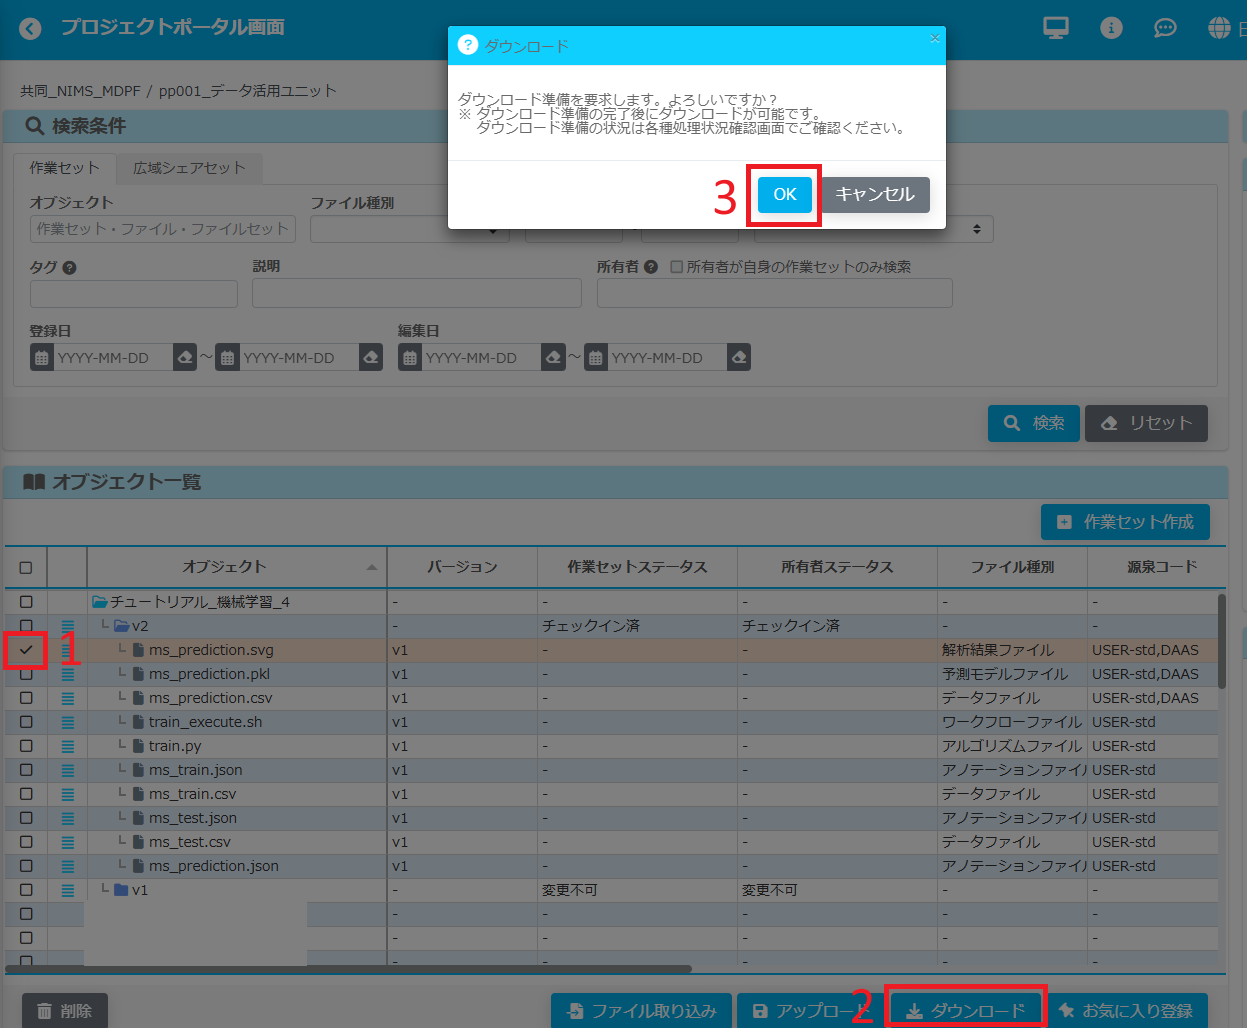1247x1028 pixels.
Task: Clear the first 登録日 date with eraser icon
Action: (184, 358)
